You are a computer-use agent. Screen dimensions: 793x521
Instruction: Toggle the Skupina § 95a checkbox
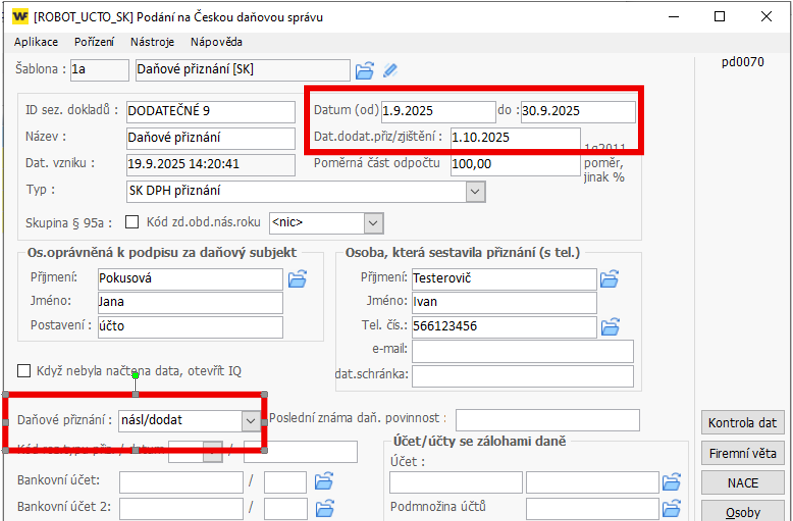tap(131, 222)
